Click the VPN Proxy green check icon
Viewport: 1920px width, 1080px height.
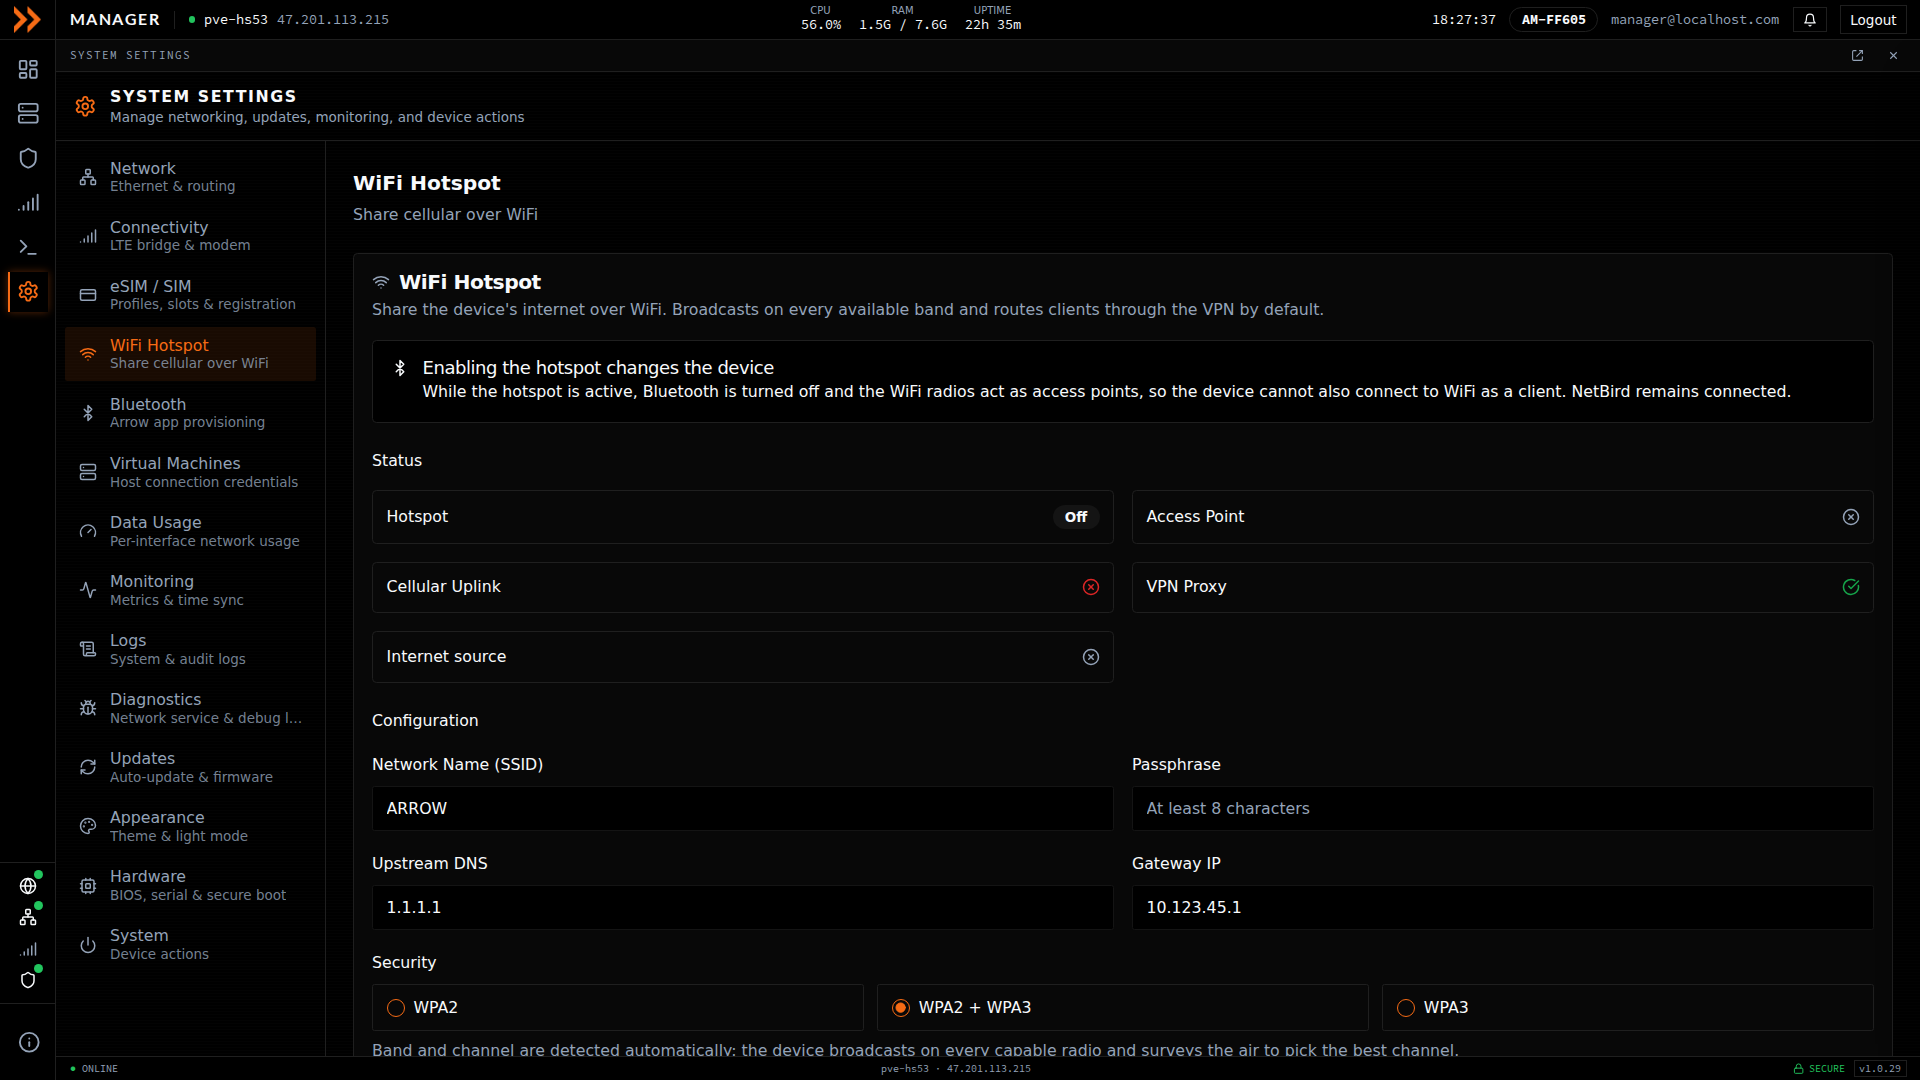(x=1851, y=587)
